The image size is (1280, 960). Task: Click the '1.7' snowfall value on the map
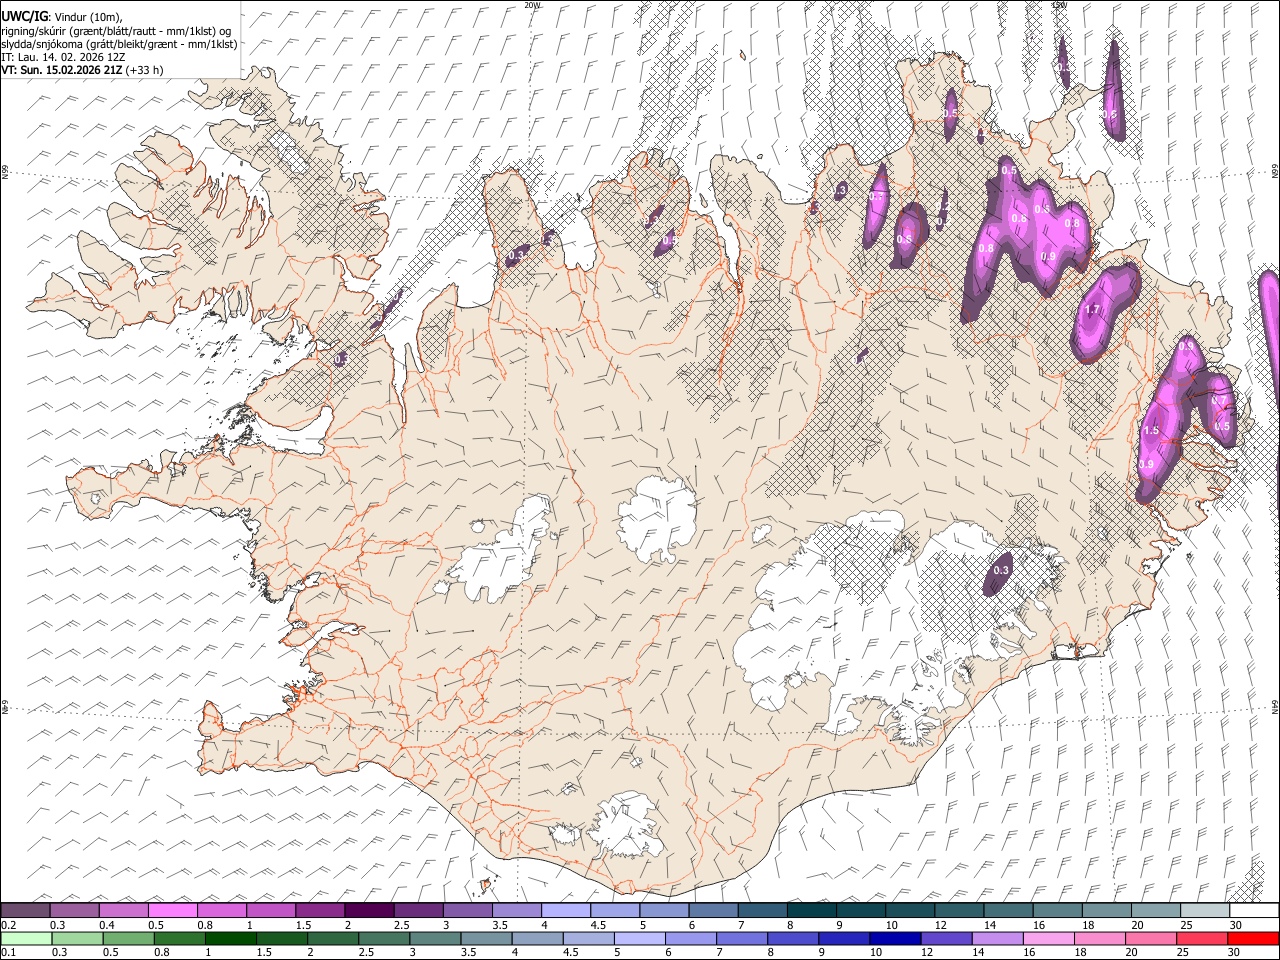(1092, 310)
